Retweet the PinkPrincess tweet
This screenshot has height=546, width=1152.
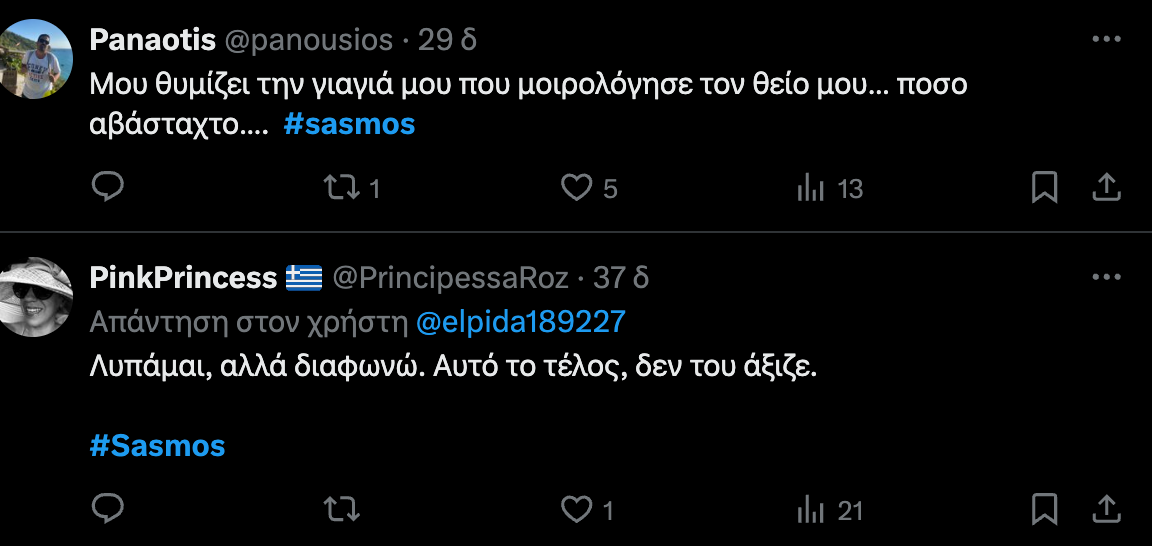pyautogui.click(x=342, y=510)
